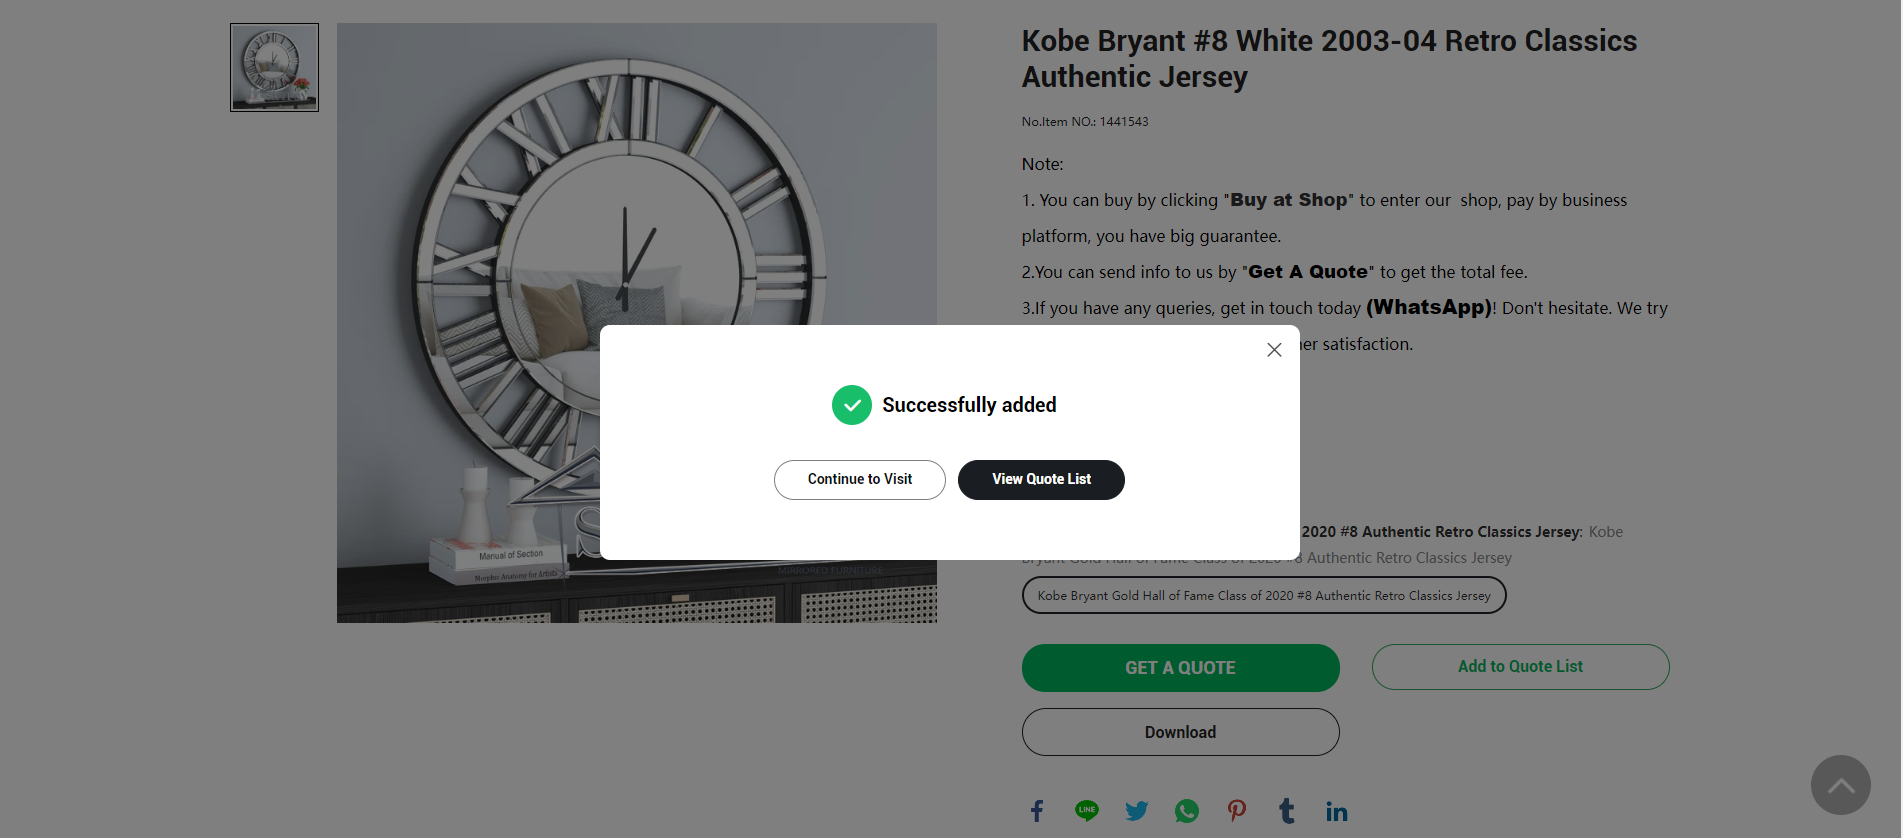Click the Kobe Bryant jersey product title
Image resolution: width=1903 pixels, height=838 pixels.
1329,59
